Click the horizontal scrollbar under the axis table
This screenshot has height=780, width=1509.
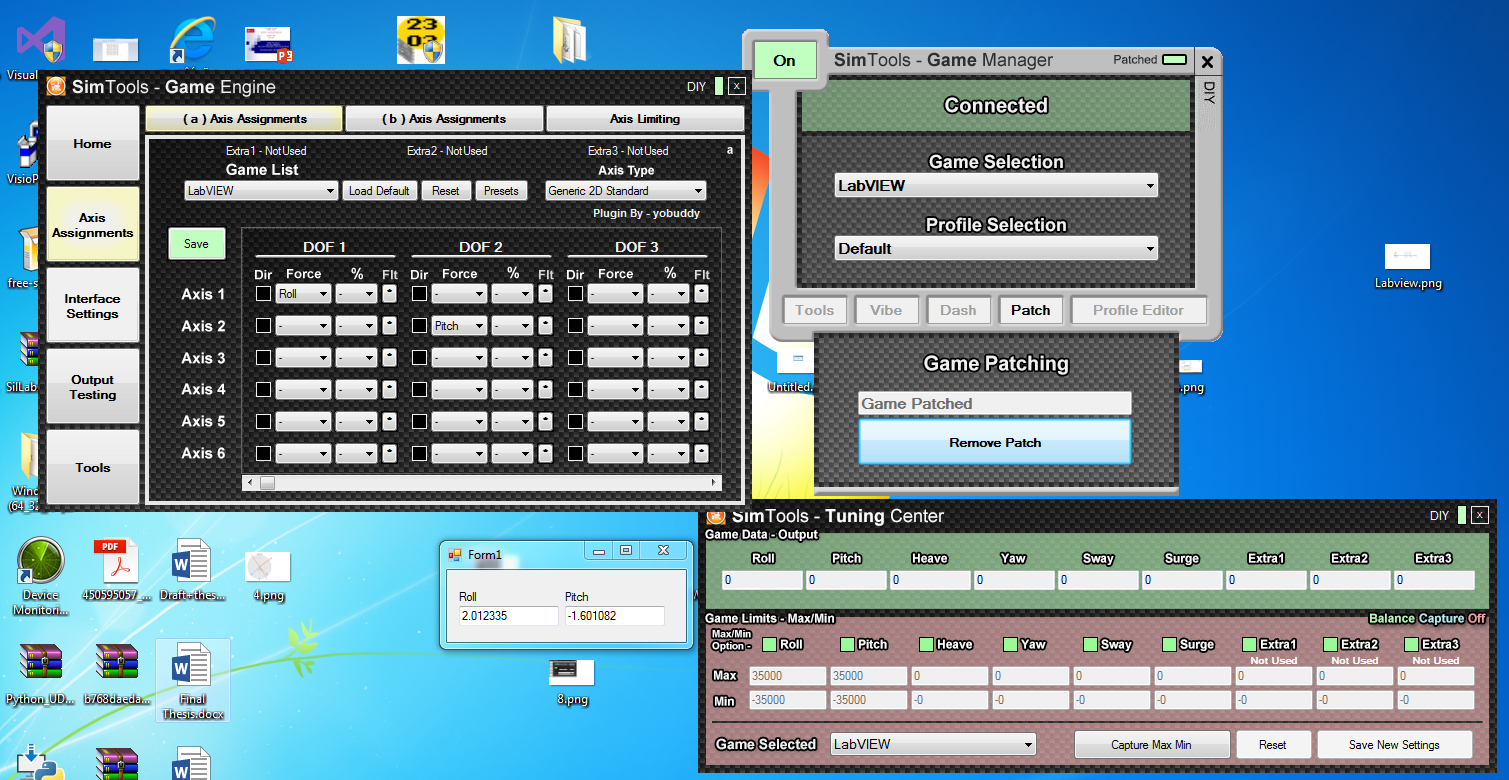(480, 483)
